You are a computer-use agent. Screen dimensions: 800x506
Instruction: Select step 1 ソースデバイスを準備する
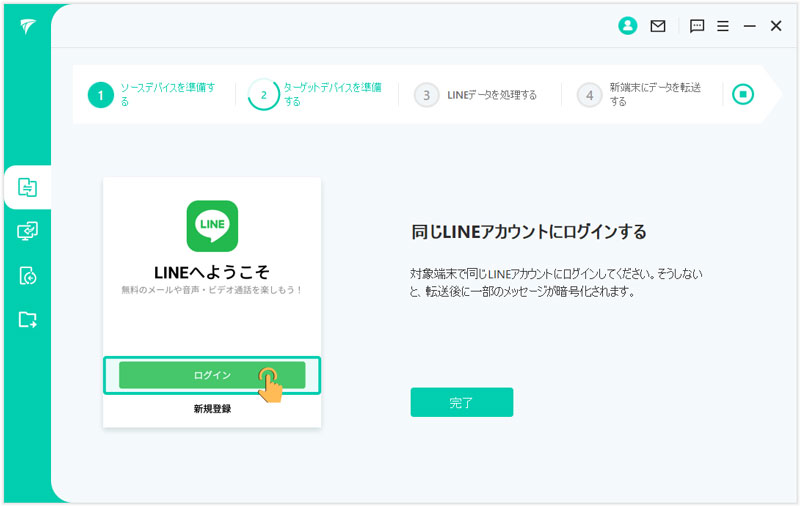tap(152, 94)
